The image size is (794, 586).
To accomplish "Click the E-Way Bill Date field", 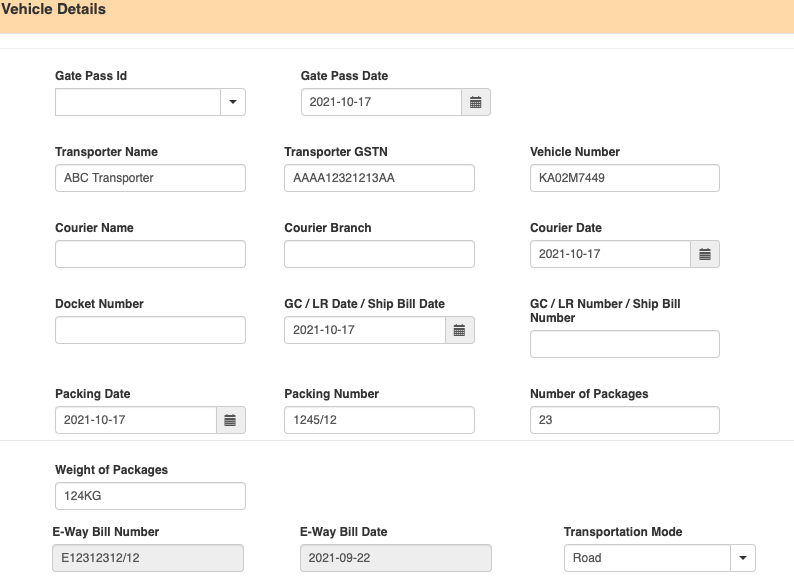I will pyautogui.click(x=395, y=558).
